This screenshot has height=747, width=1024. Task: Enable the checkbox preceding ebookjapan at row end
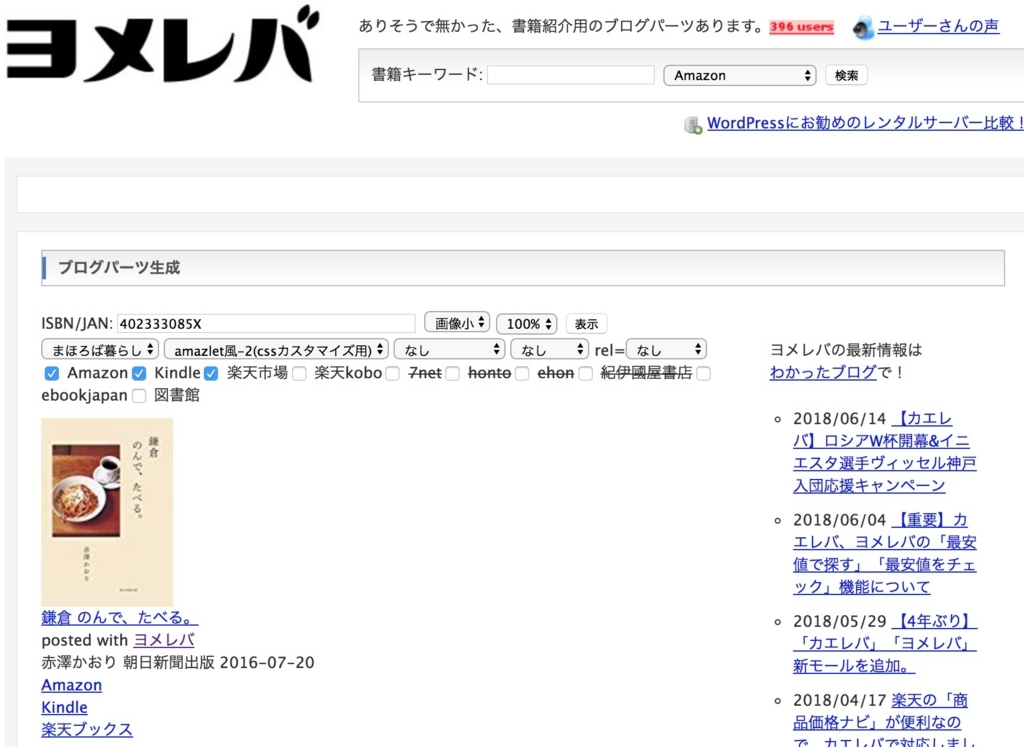coord(703,374)
